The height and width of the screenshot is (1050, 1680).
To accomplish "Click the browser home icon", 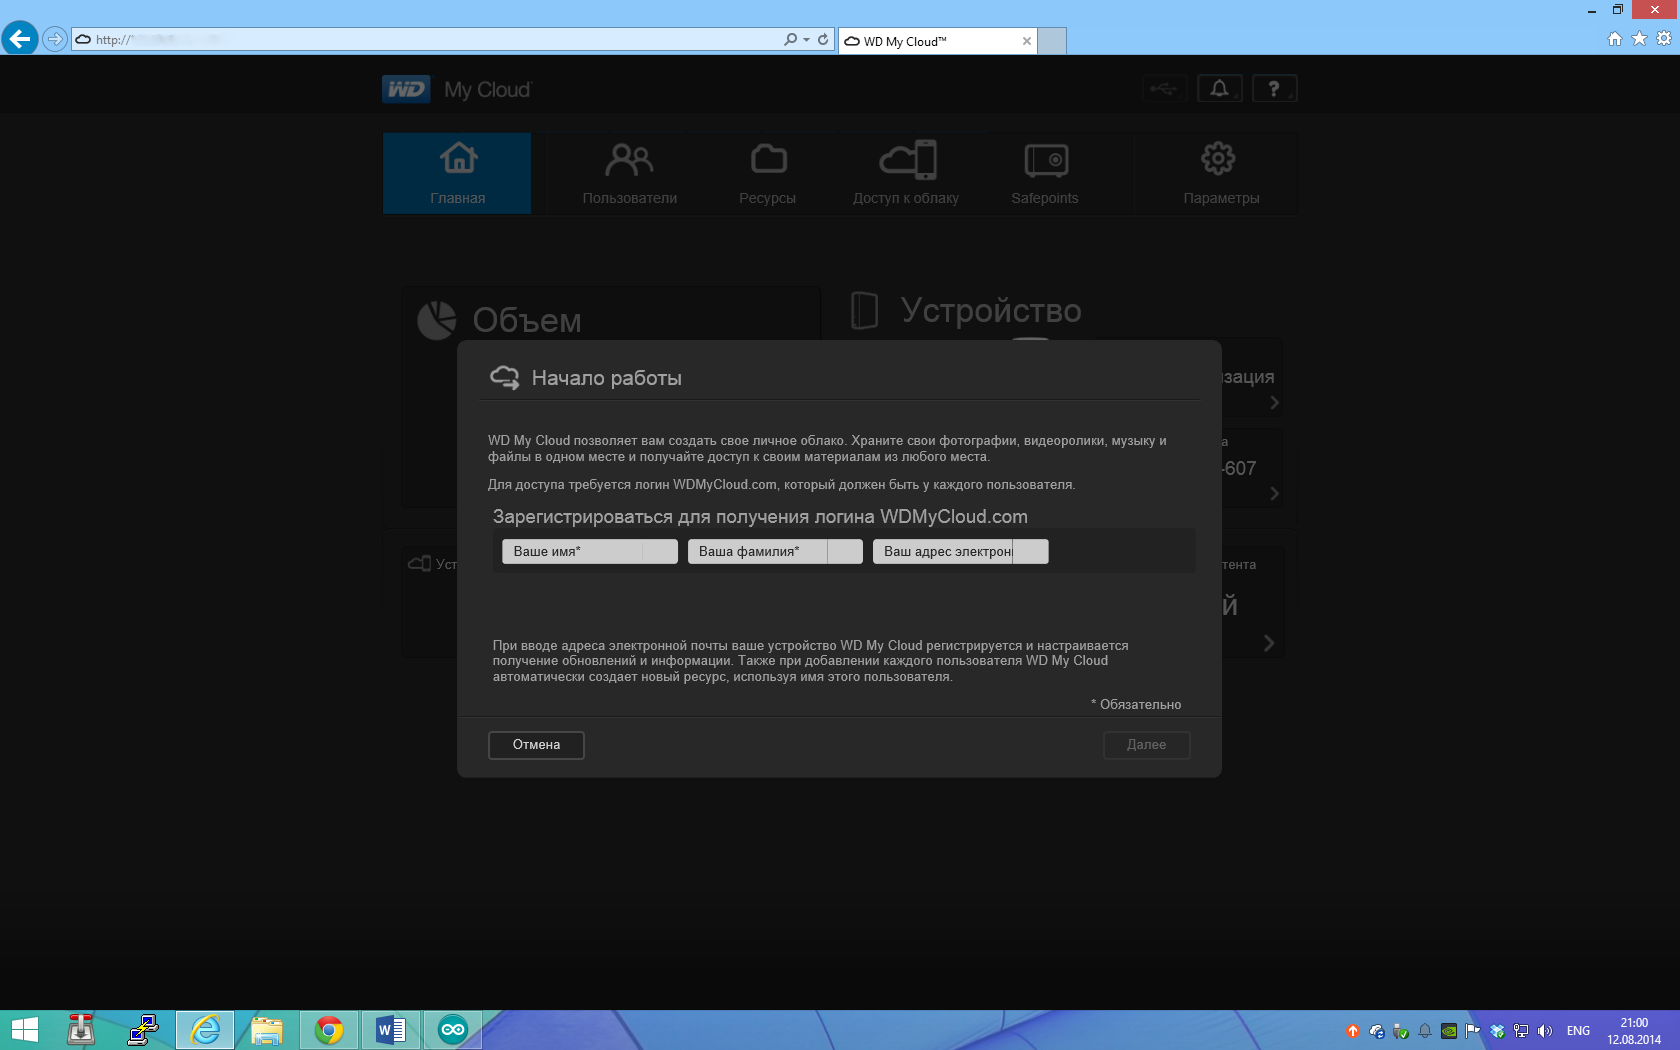I will (1614, 39).
